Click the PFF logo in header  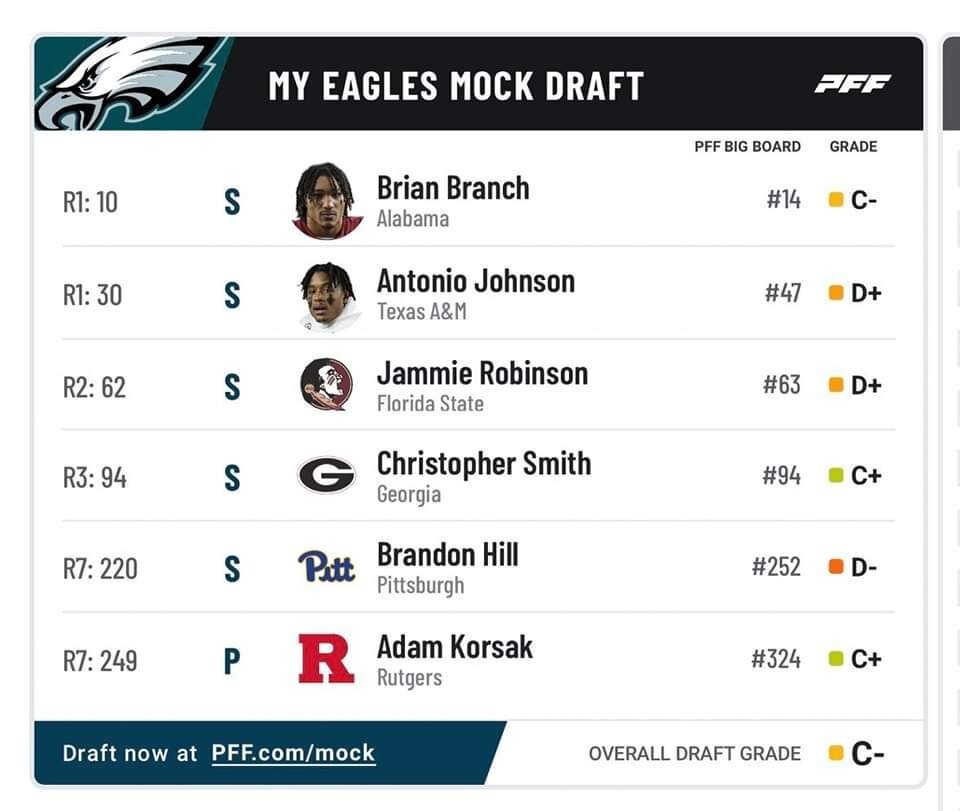pos(852,84)
